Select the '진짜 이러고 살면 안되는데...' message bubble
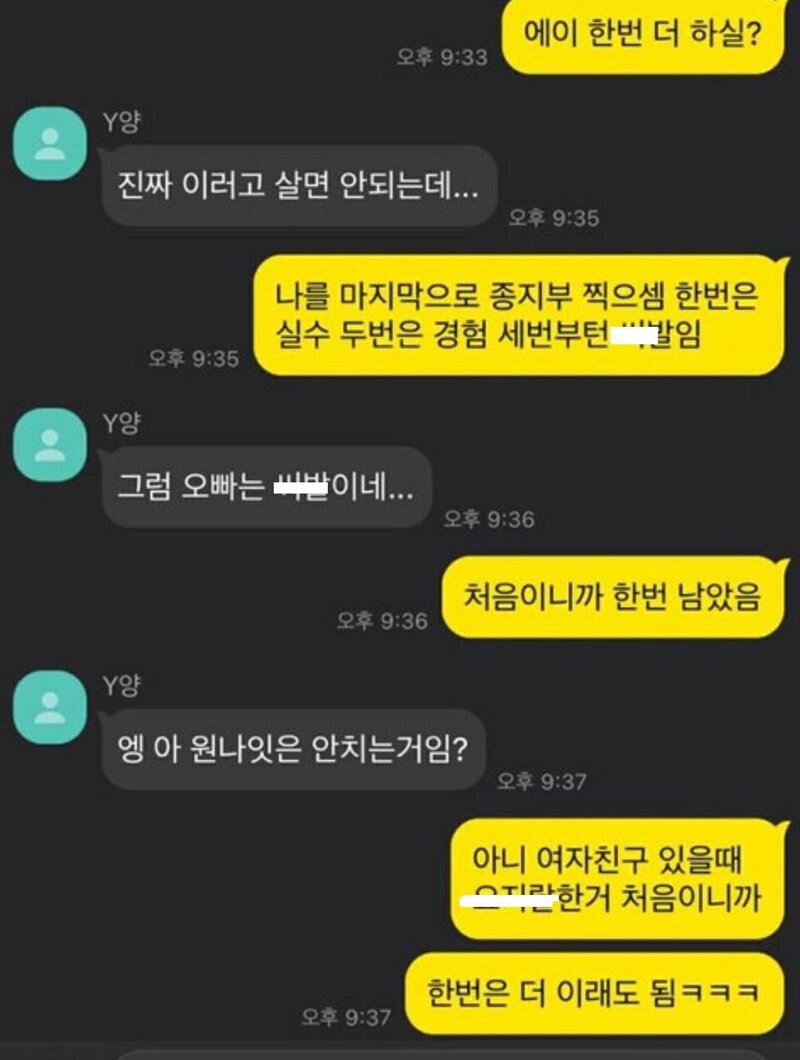Image resolution: width=800 pixels, height=1060 pixels. point(300,185)
